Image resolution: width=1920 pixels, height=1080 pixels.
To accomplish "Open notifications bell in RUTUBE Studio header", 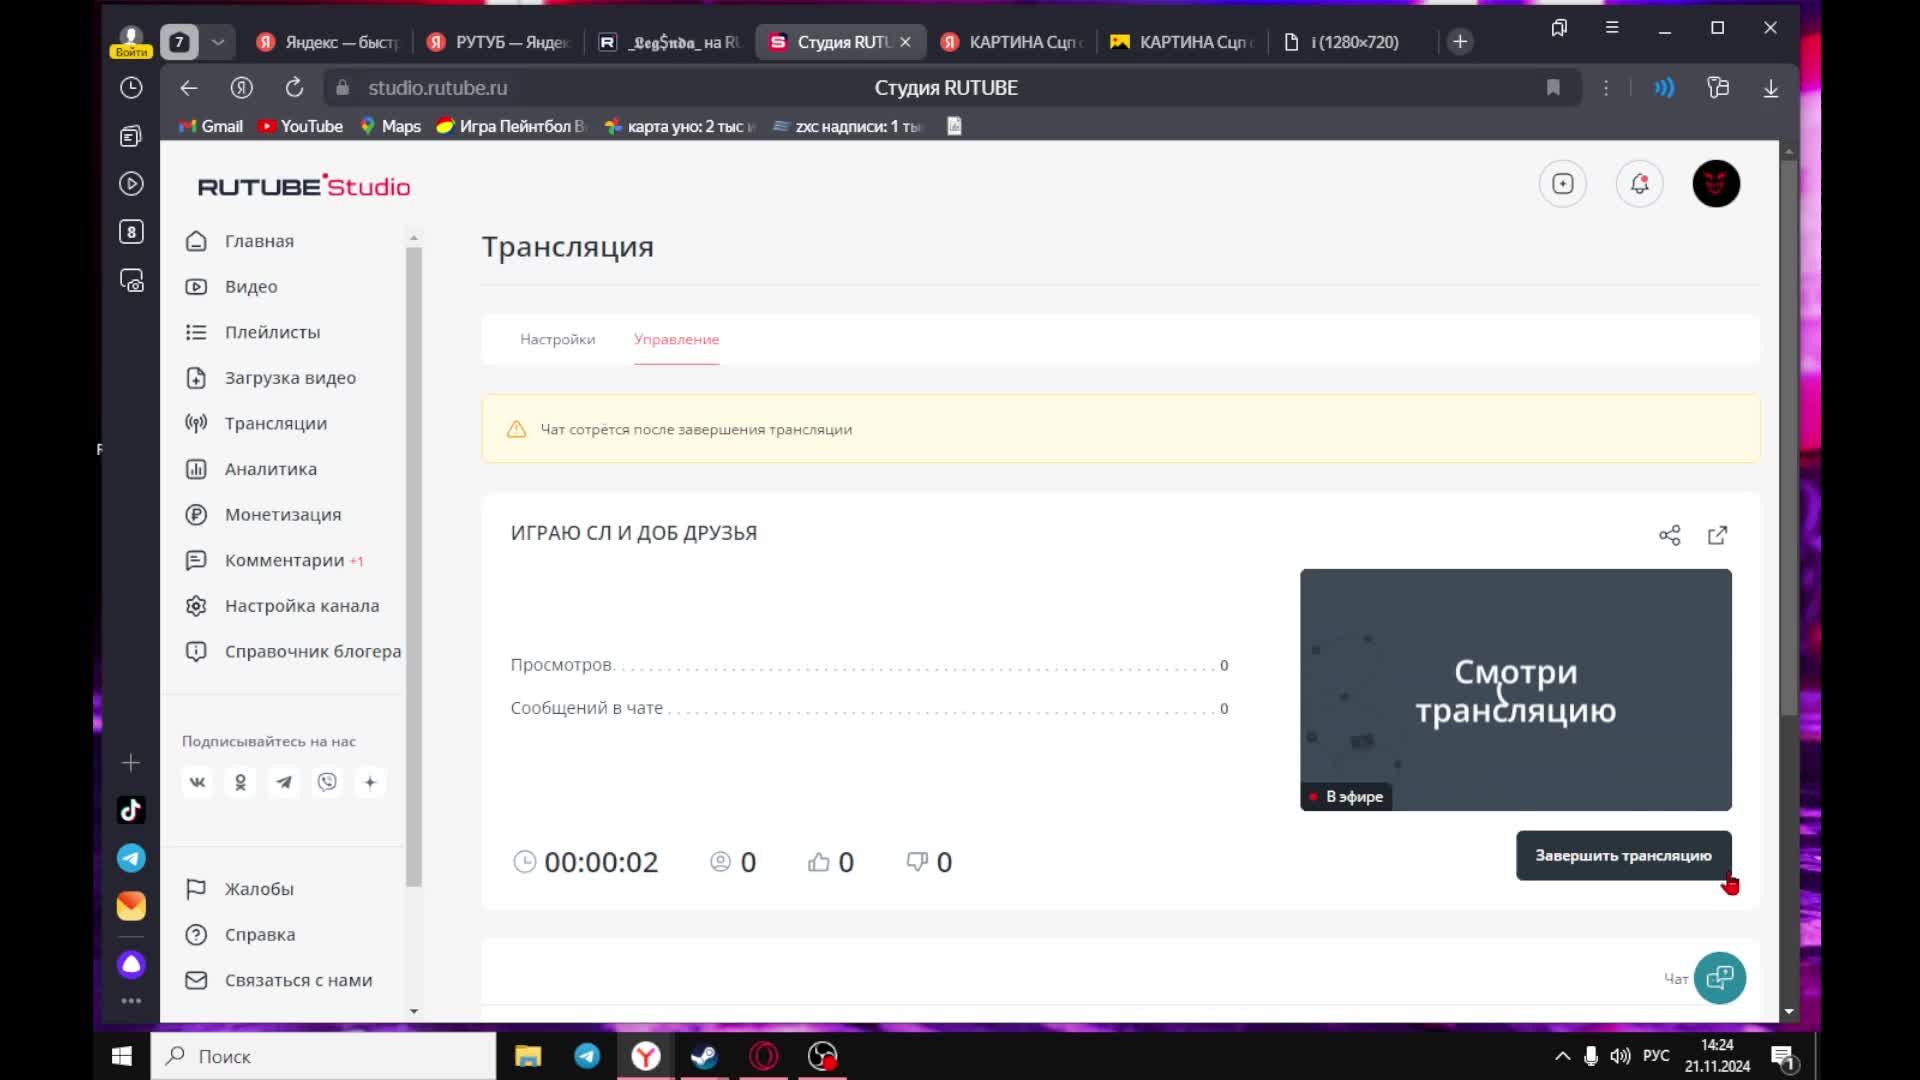I will [x=1639, y=184].
